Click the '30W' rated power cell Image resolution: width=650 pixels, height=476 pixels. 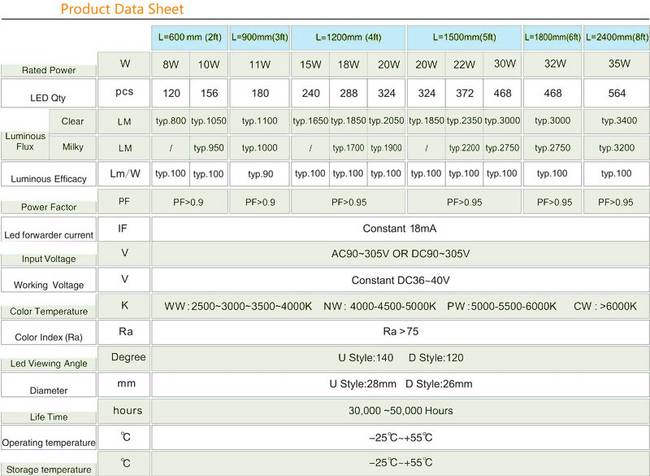pyautogui.click(x=502, y=64)
